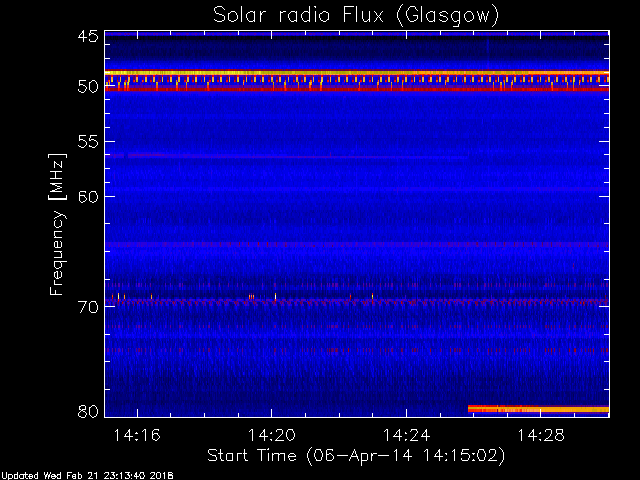Click the 14:24 time tick label
The height and width of the screenshot is (480, 640).
tap(407, 435)
